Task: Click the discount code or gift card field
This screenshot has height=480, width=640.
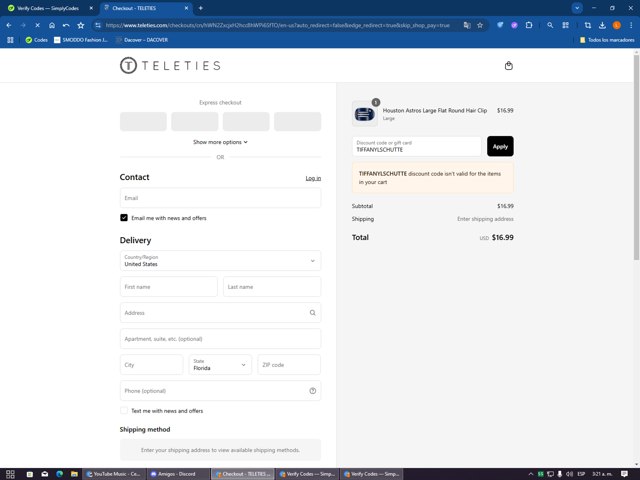Action: point(417,146)
